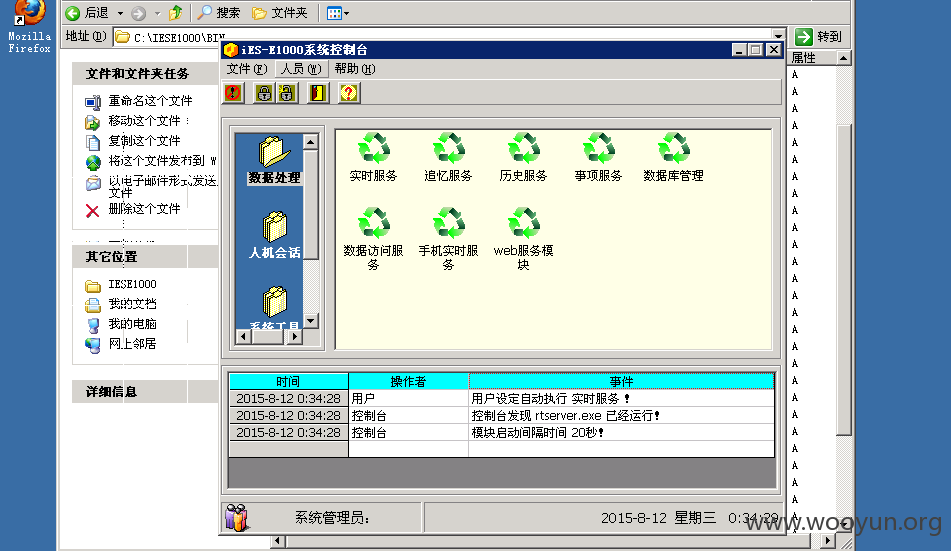Toggle the Explorer 文件夹 pane button
Image resolution: width=951 pixels, height=551 pixels.
280,13
